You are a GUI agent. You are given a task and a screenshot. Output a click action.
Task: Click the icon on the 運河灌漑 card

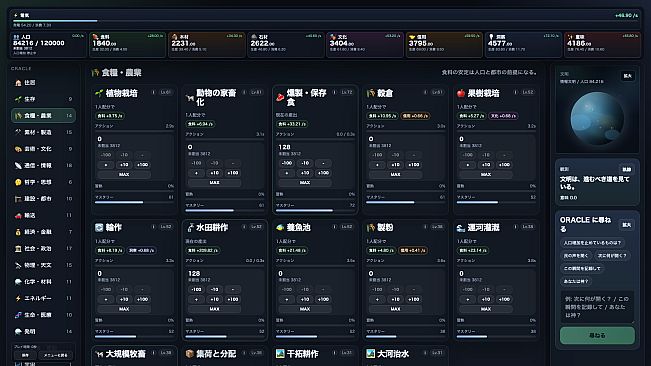coord(461,227)
